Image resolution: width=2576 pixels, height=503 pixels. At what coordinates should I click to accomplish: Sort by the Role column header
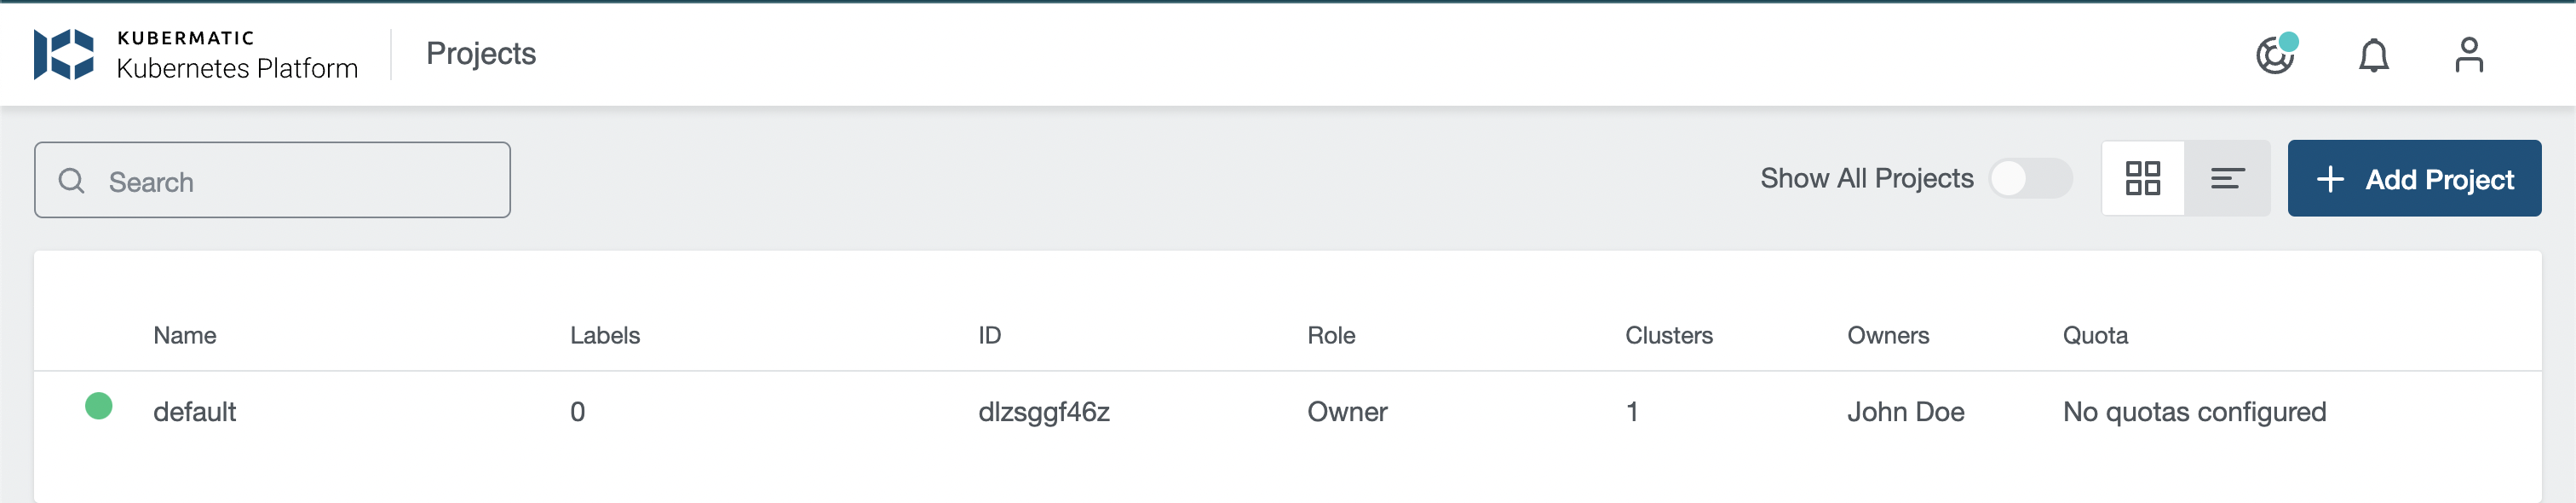(x=1331, y=336)
